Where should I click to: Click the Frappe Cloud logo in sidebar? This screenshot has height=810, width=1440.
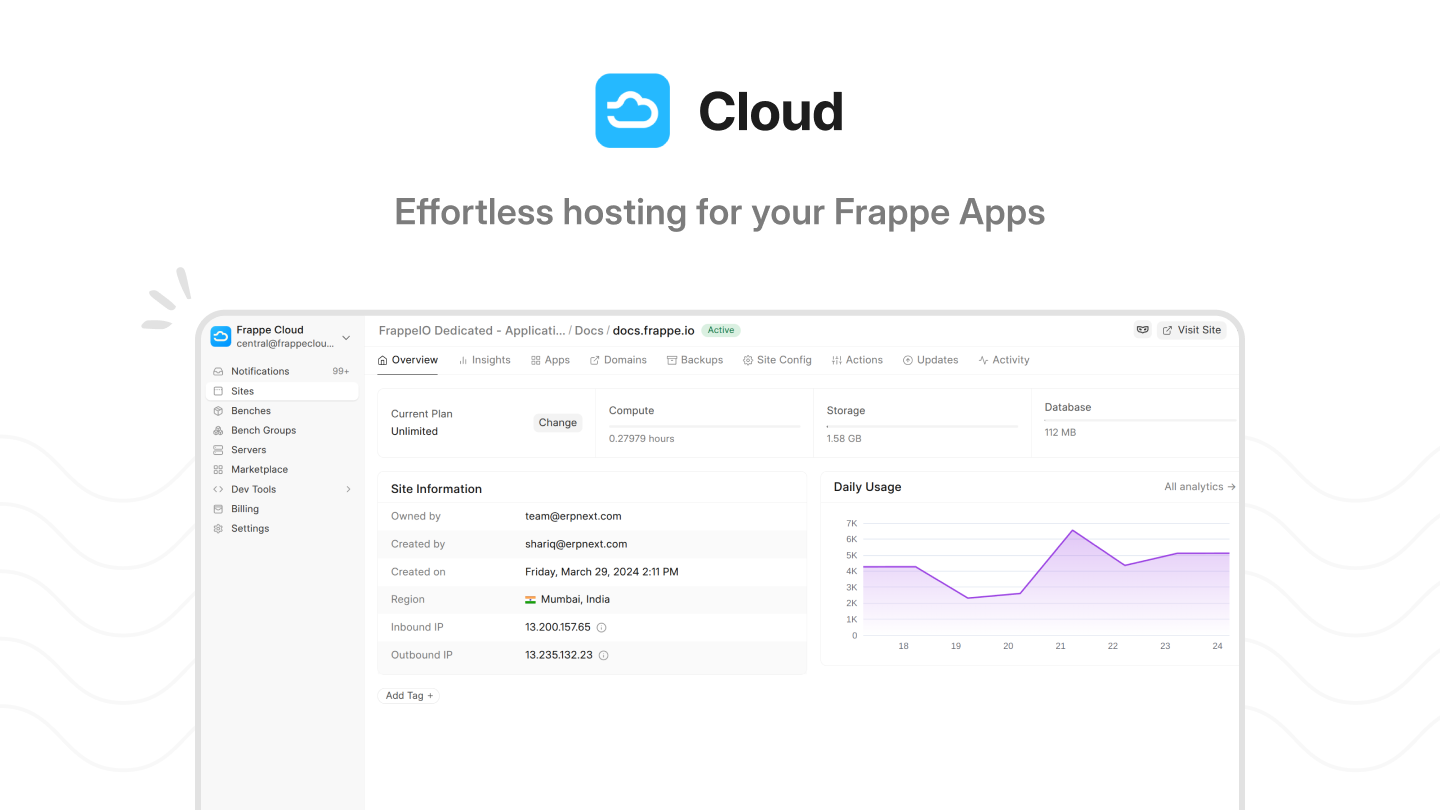pyautogui.click(x=220, y=336)
